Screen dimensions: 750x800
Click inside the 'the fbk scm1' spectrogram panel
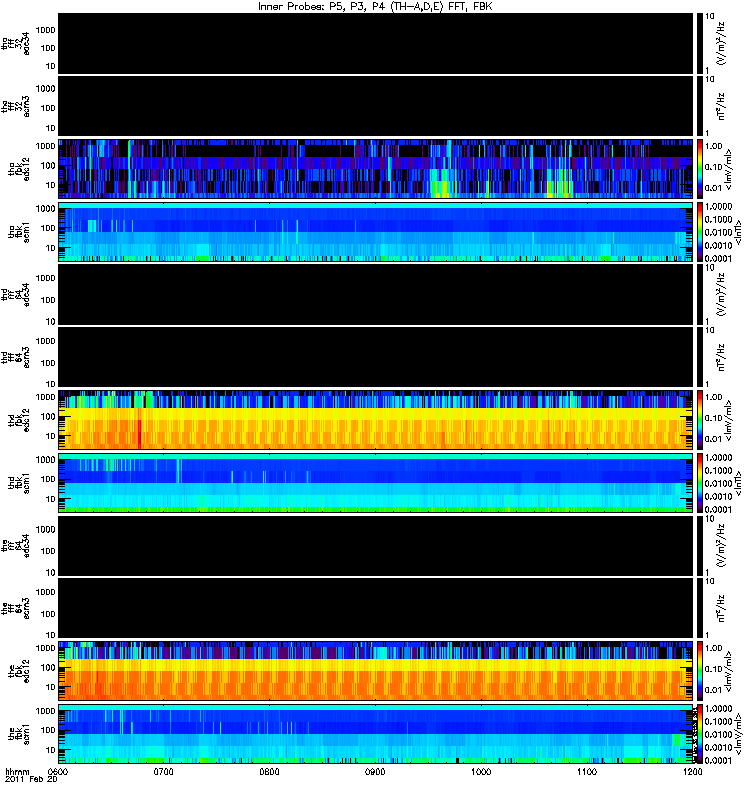click(x=375, y=734)
